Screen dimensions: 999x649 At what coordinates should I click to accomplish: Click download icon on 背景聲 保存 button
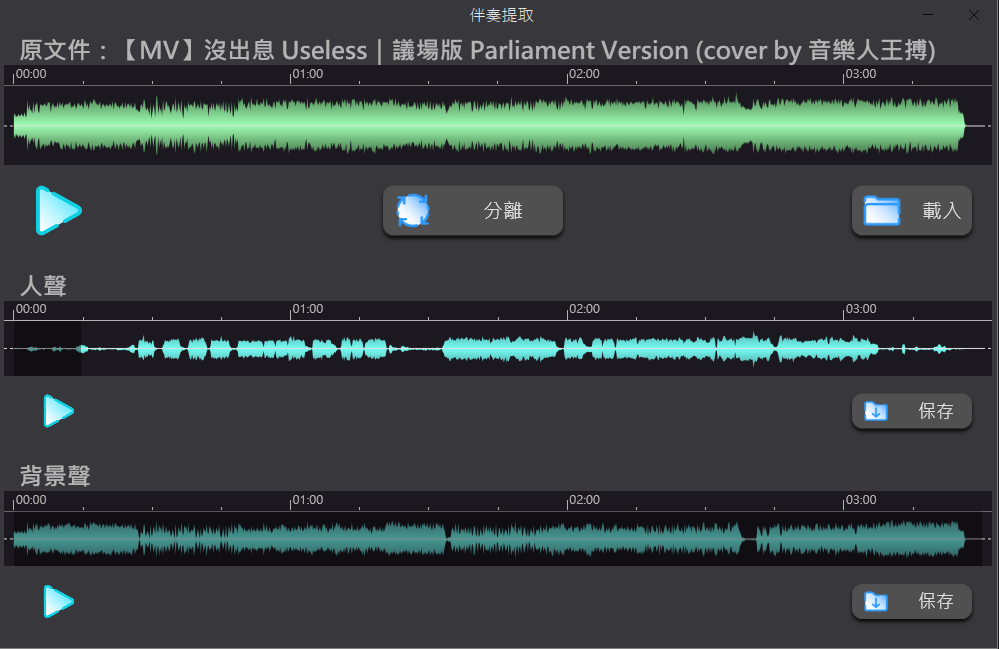tap(876, 602)
